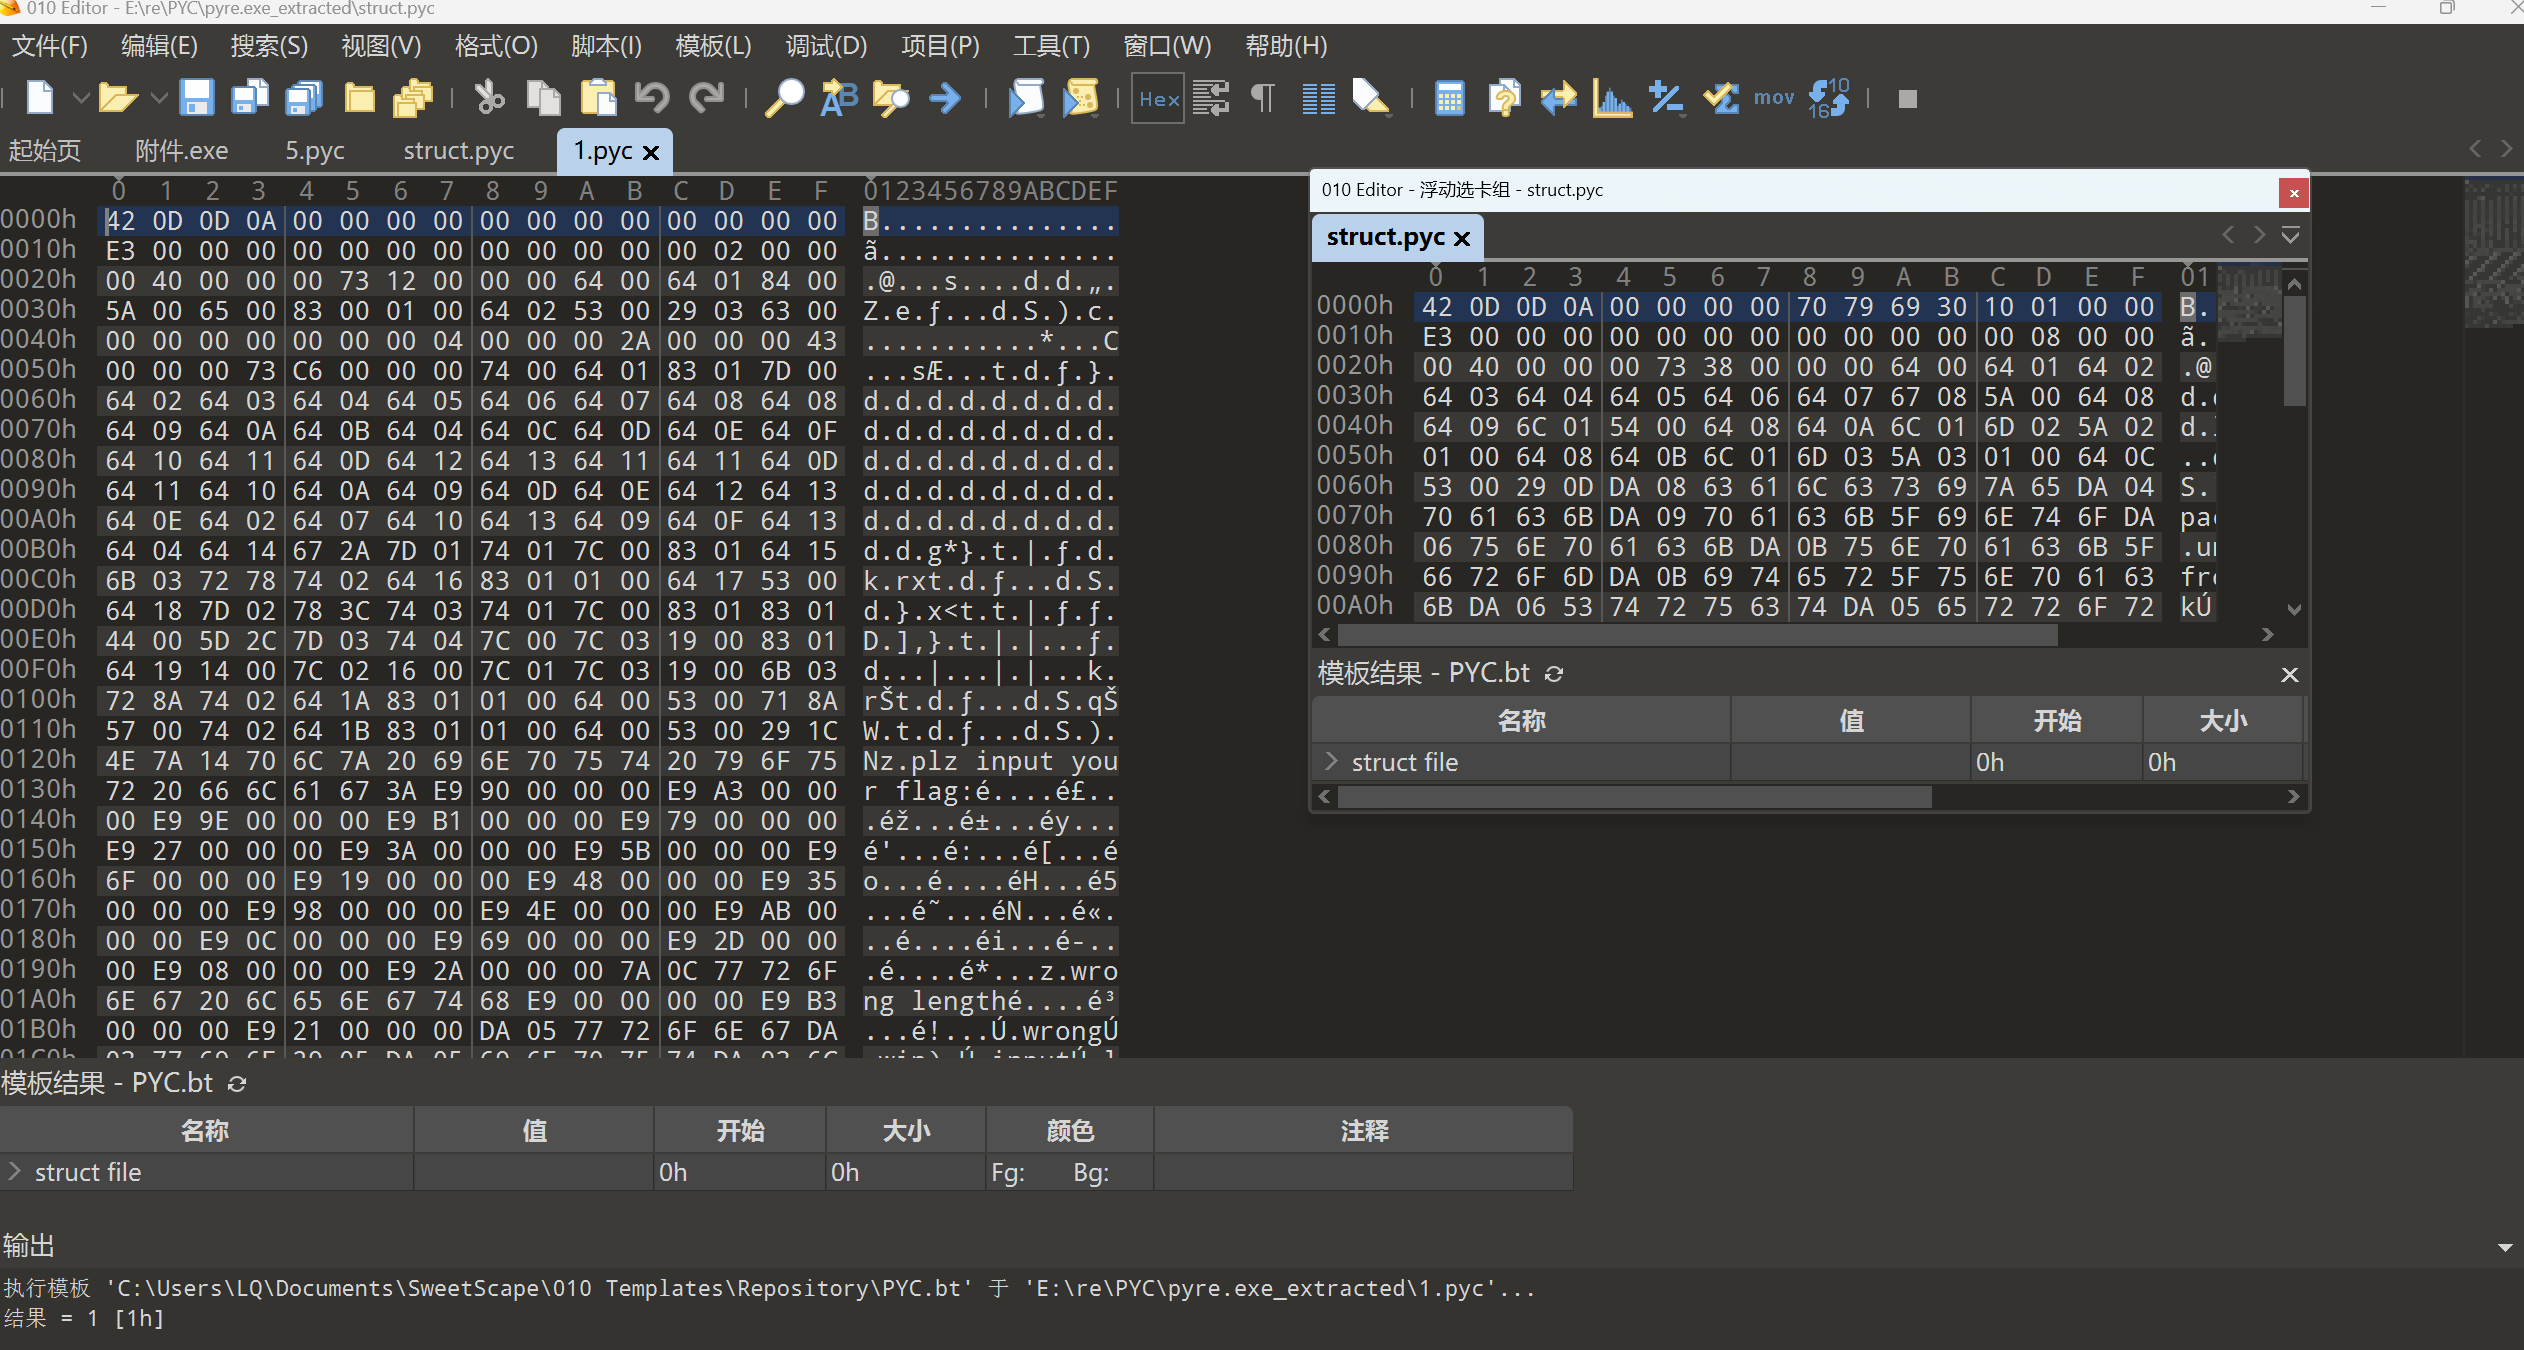Close the 1.pyc tab

pos(651,152)
